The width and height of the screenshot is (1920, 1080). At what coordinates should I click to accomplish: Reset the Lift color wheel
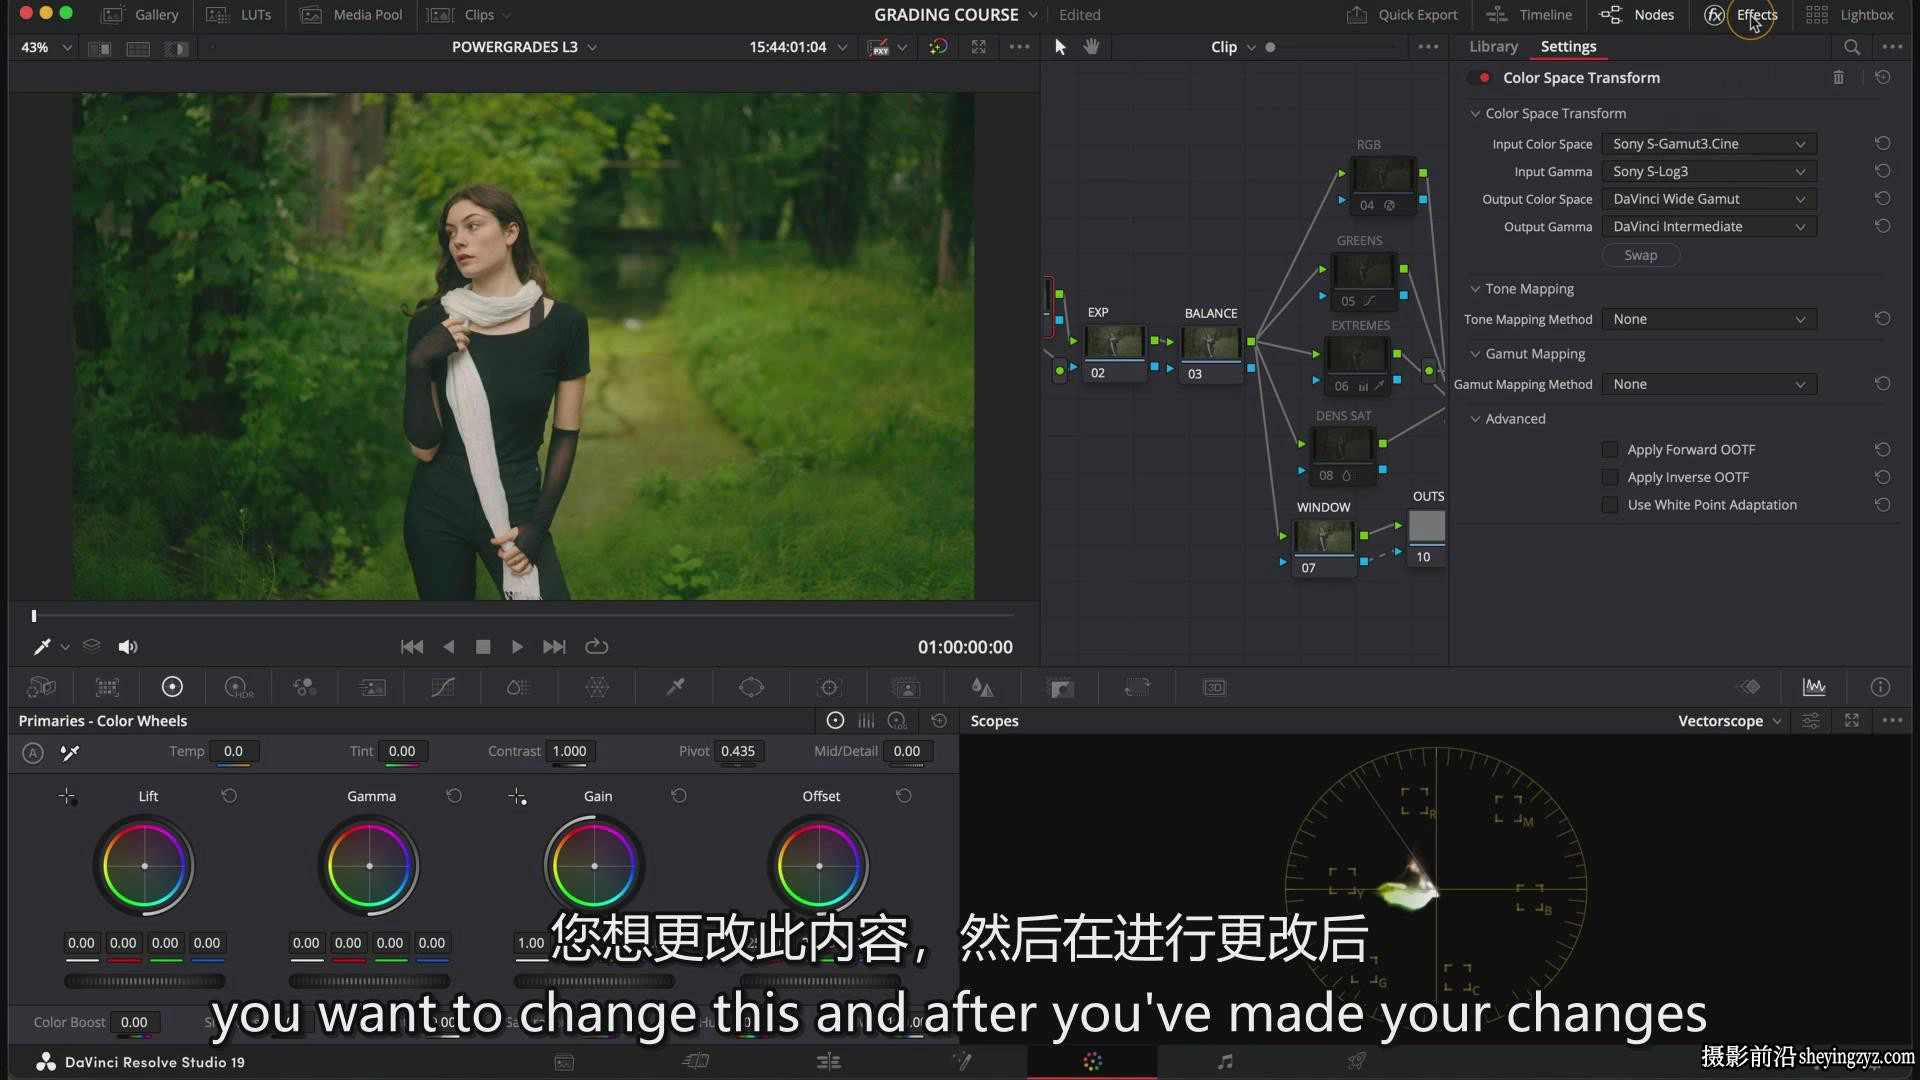[x=229, y=796]
